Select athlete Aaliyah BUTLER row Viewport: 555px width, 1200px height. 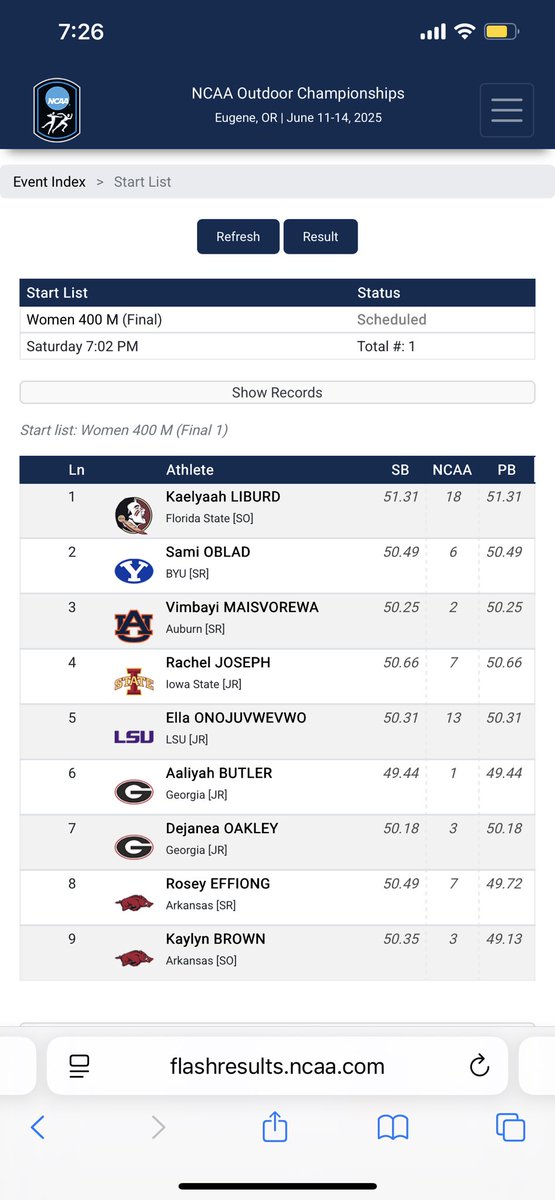[x=277, y=787]
